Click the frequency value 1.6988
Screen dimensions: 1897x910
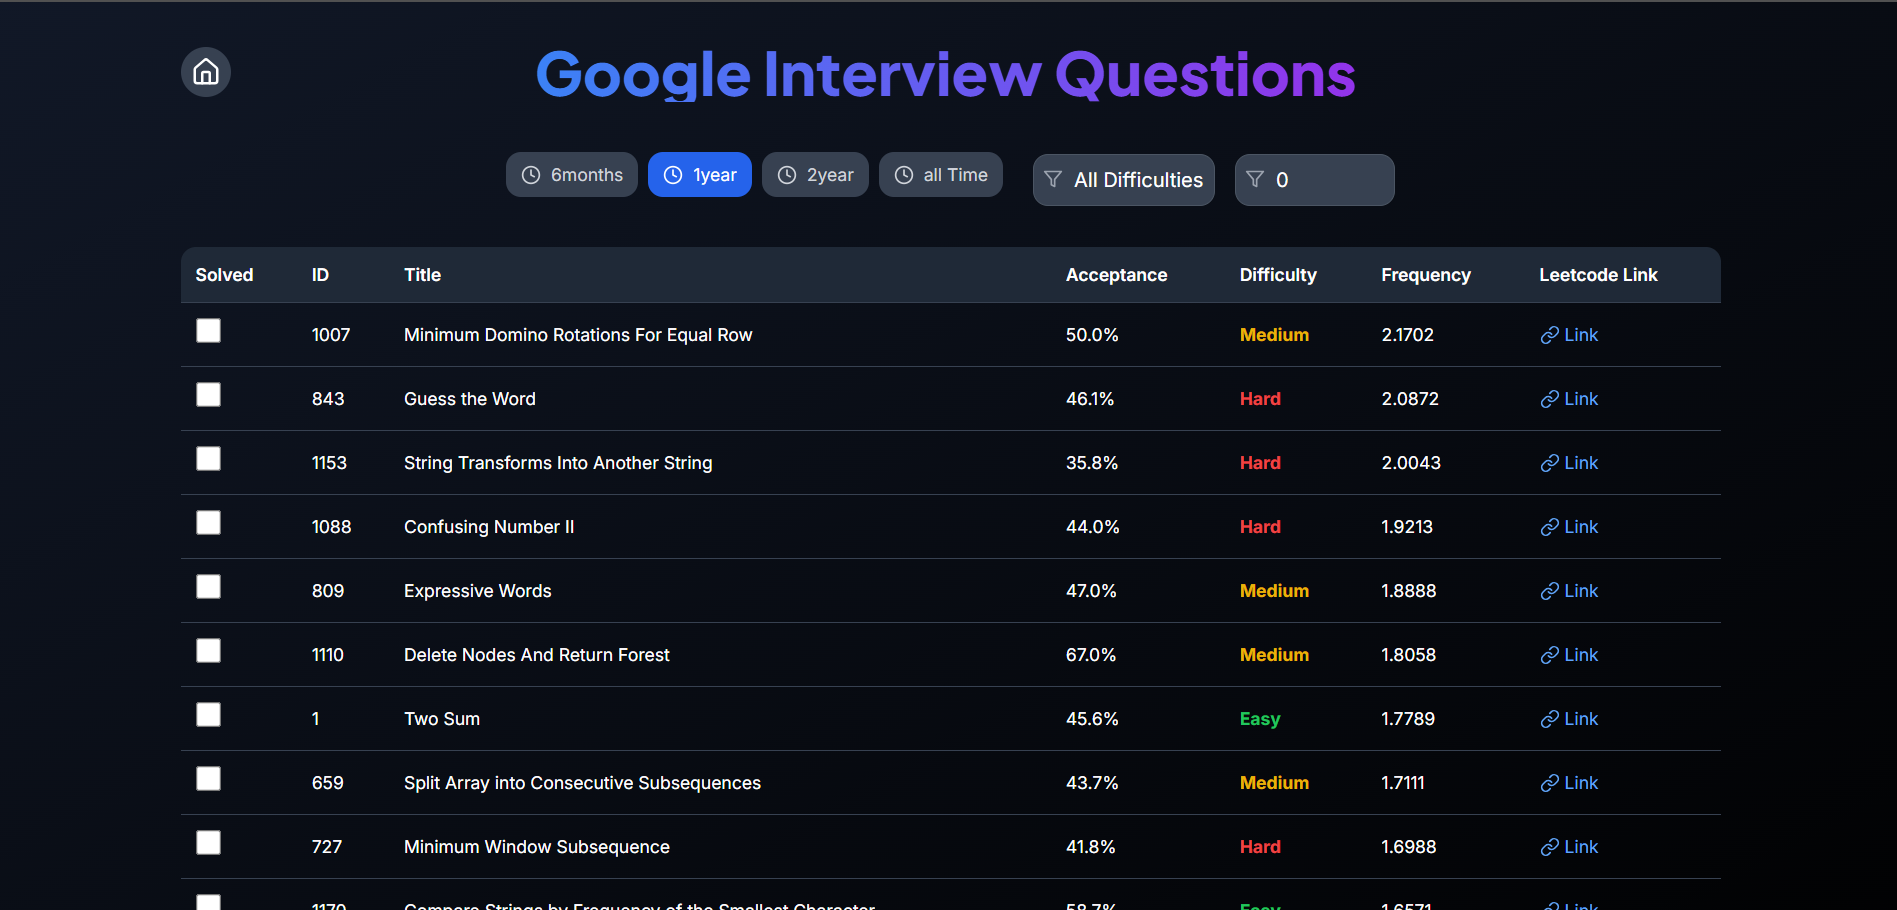coord(1408,847)
